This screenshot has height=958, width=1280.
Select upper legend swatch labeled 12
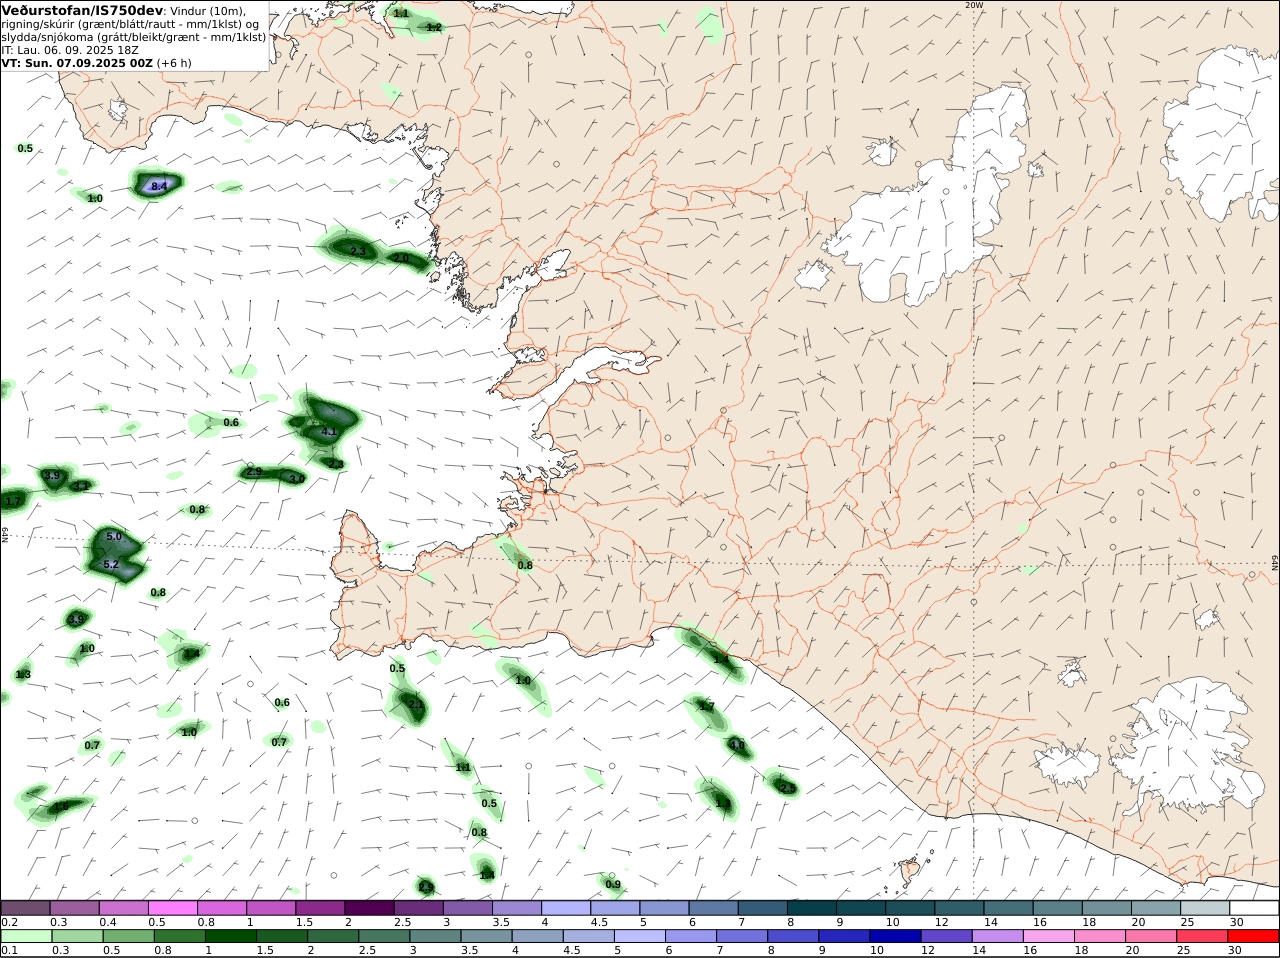pos(959,907)
